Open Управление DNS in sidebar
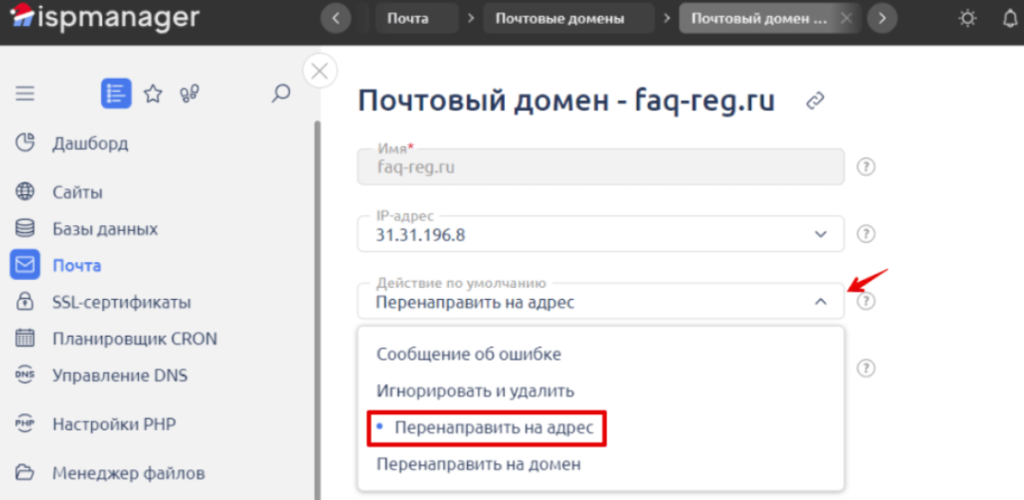Viewport: 1024px width, 500px height. [x=120, y=376]
